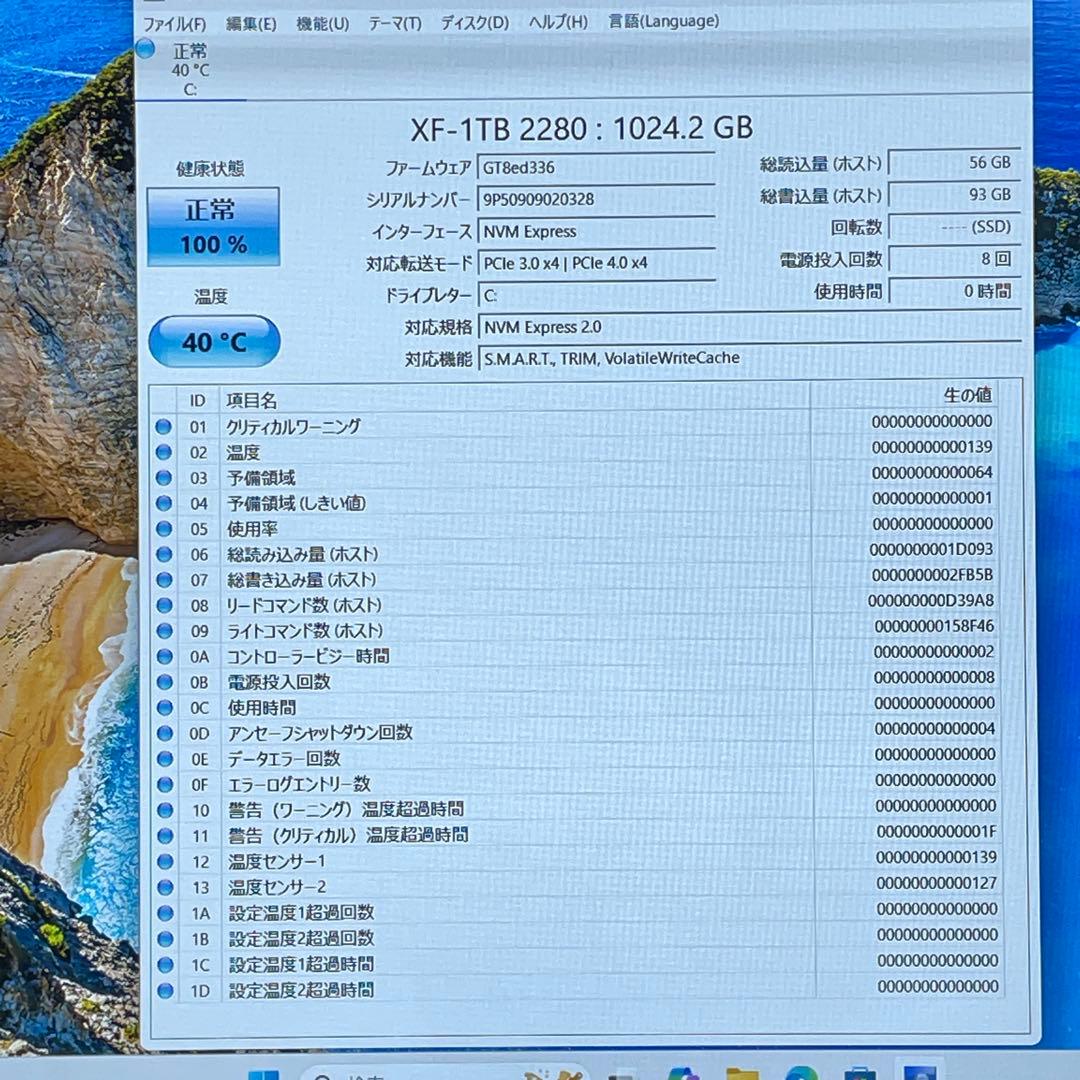The image size is (1080, 1080).
Task: Open the 機能(U) menu
Action: point(321,21)
